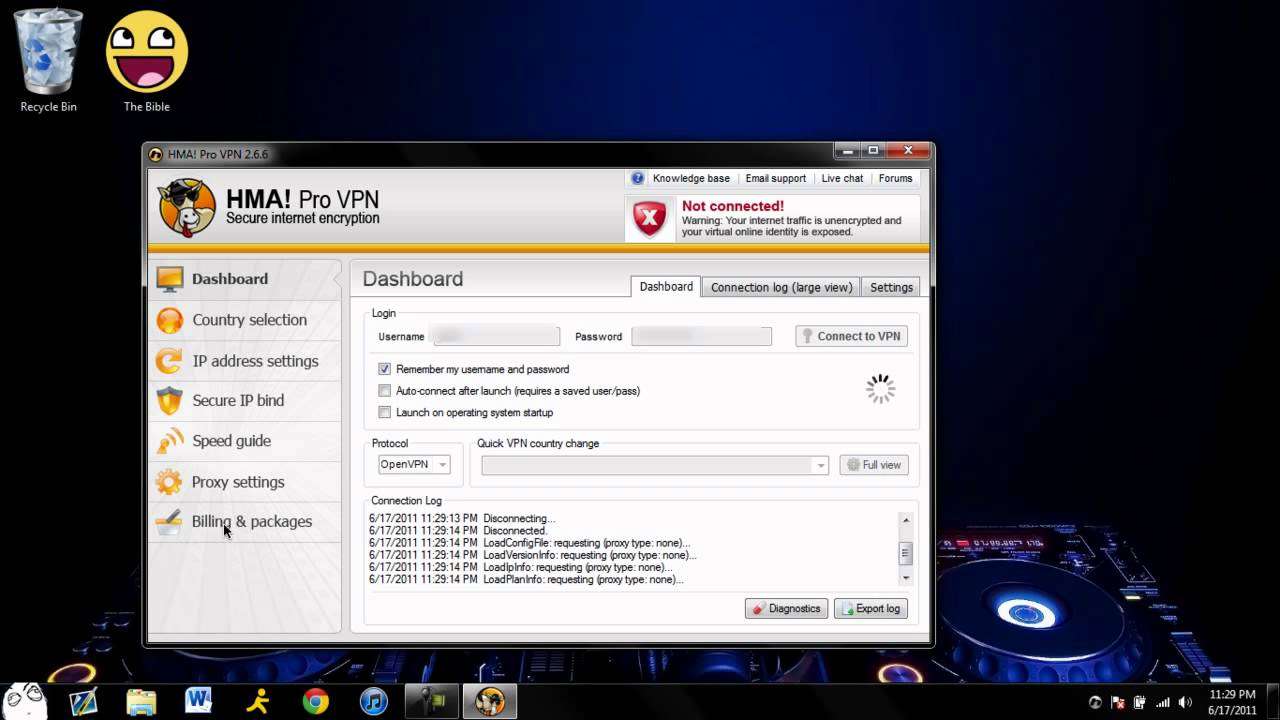
Task: Click the red shield not-connected icon
Action: [650, 218]
